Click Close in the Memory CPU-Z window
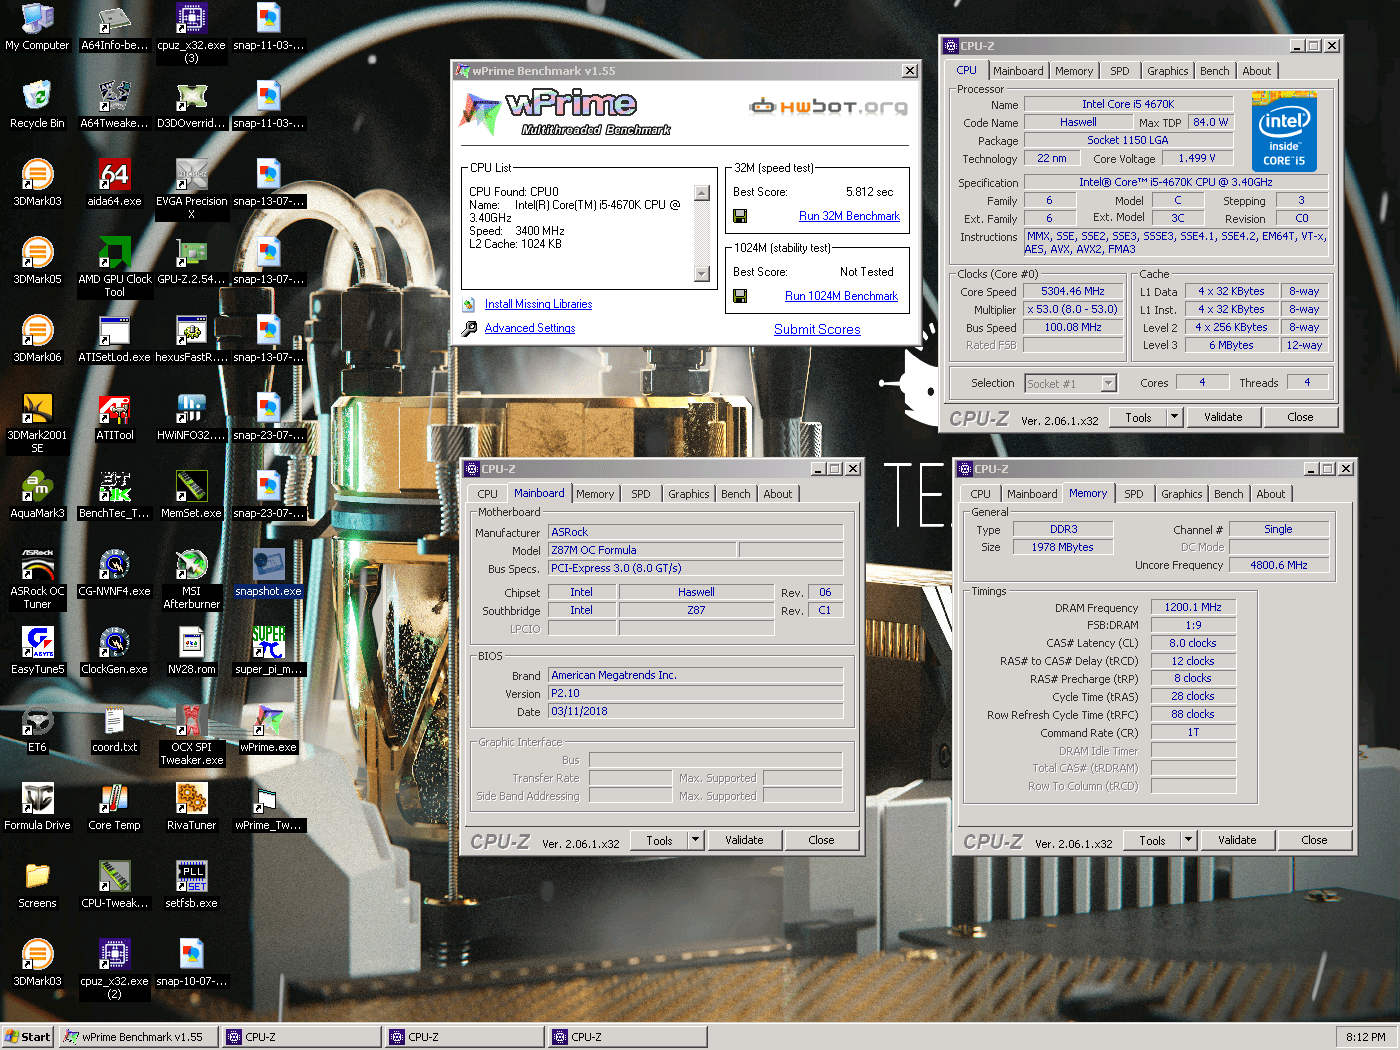This screenshot has width=1400, height=1050. 1314,840
